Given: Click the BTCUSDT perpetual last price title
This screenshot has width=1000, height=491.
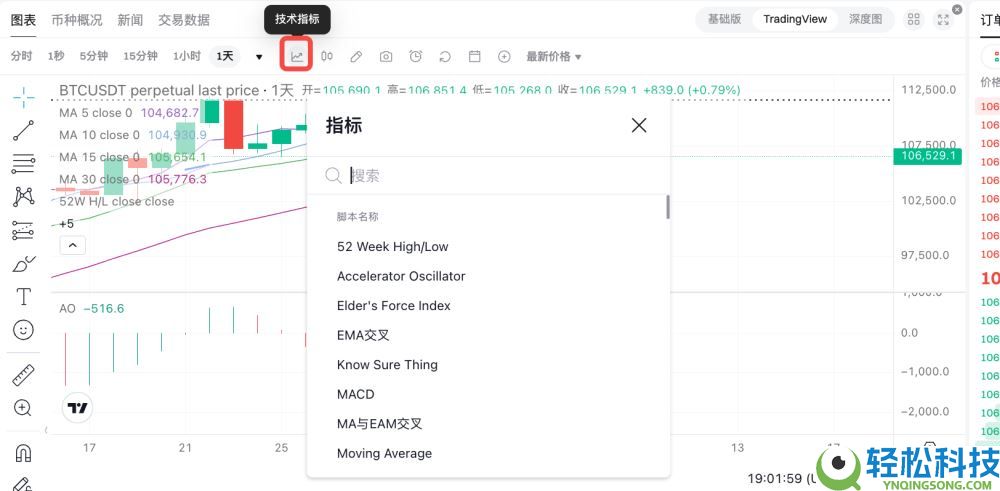Looking at the screenshot, I should [x=159, y=91].
